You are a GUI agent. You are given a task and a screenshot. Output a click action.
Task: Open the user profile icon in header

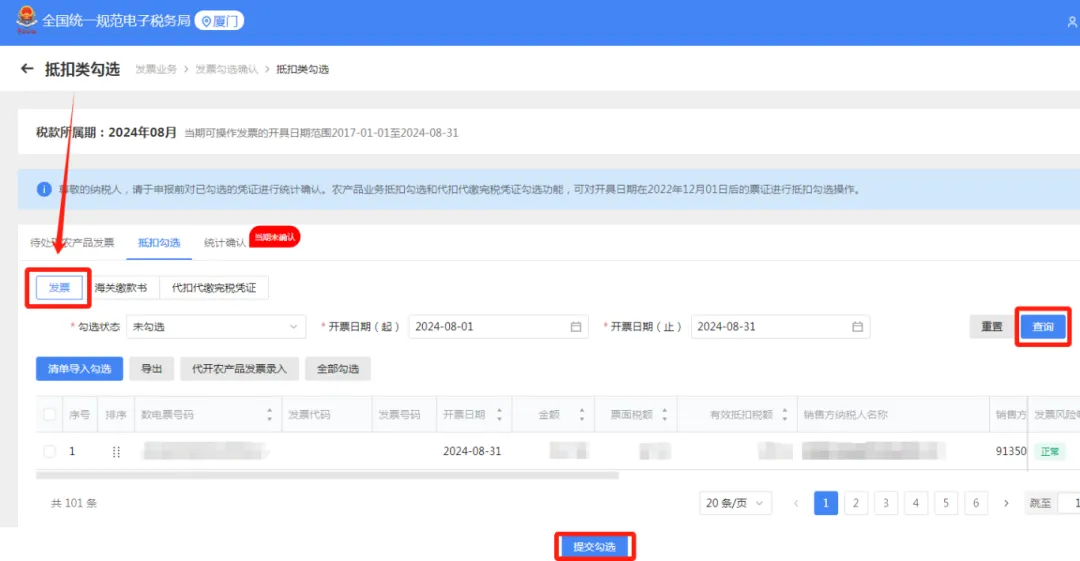click(1072, 22)
